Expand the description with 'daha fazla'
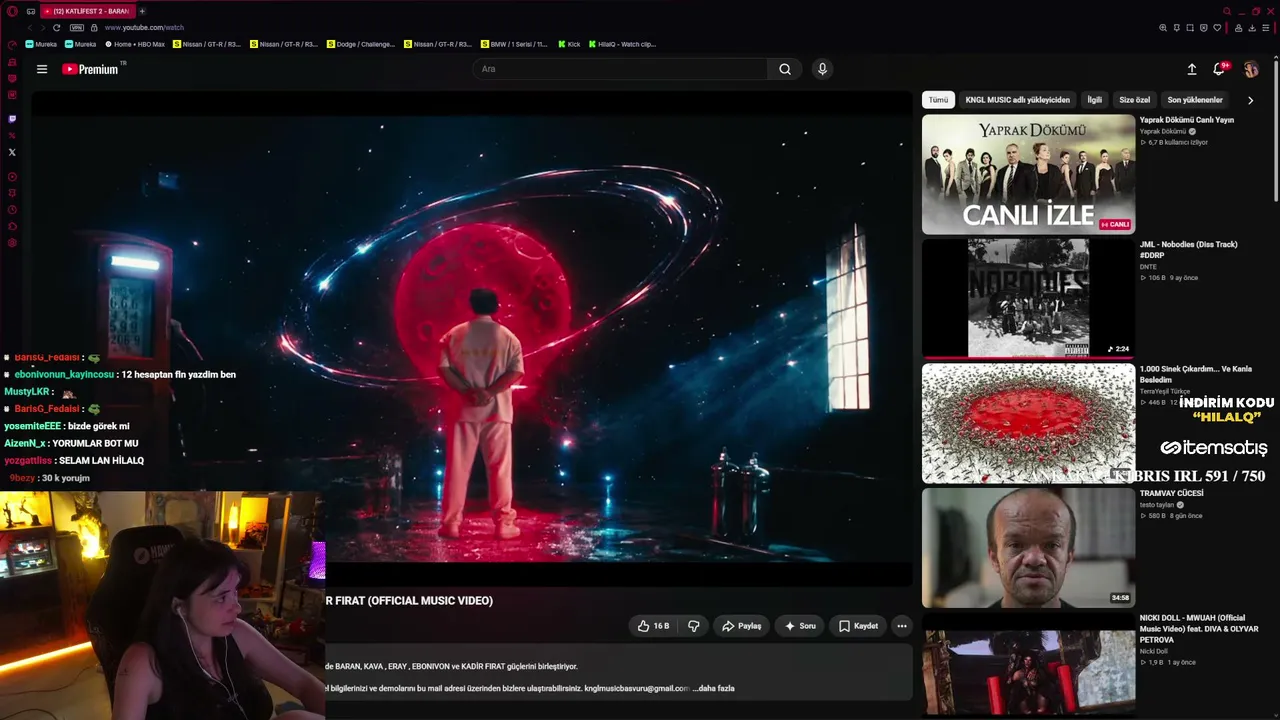The height and width of the screenshot is (720, 1280). point(716,688)
